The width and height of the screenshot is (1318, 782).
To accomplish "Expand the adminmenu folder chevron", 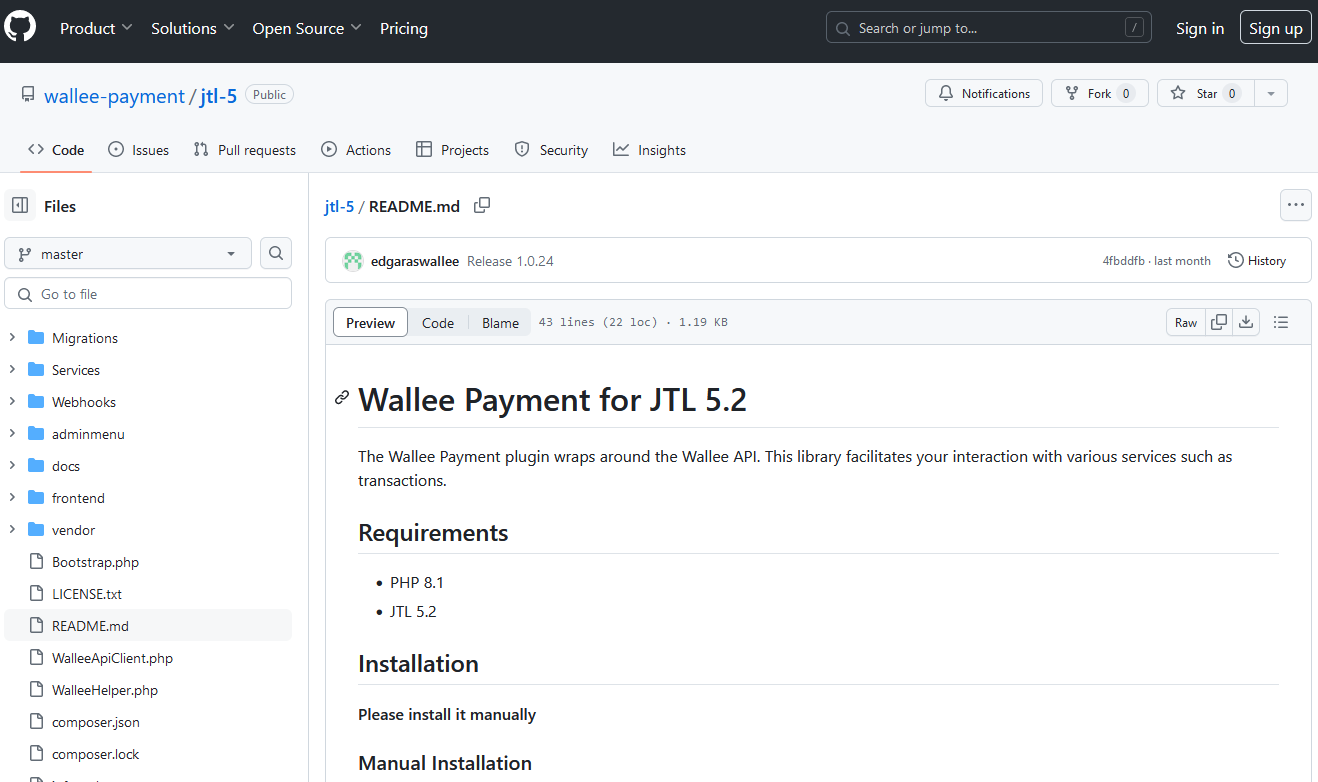I will 12,434.
